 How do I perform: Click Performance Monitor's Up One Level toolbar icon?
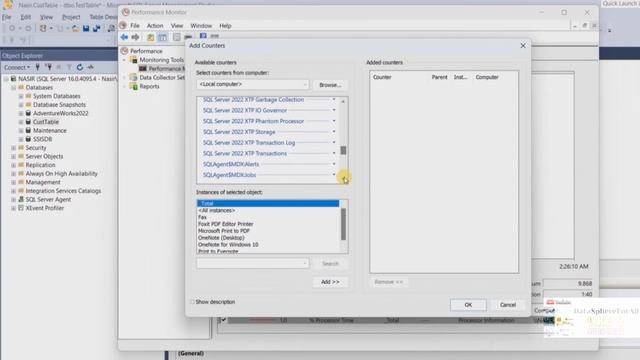pos(150,37)
